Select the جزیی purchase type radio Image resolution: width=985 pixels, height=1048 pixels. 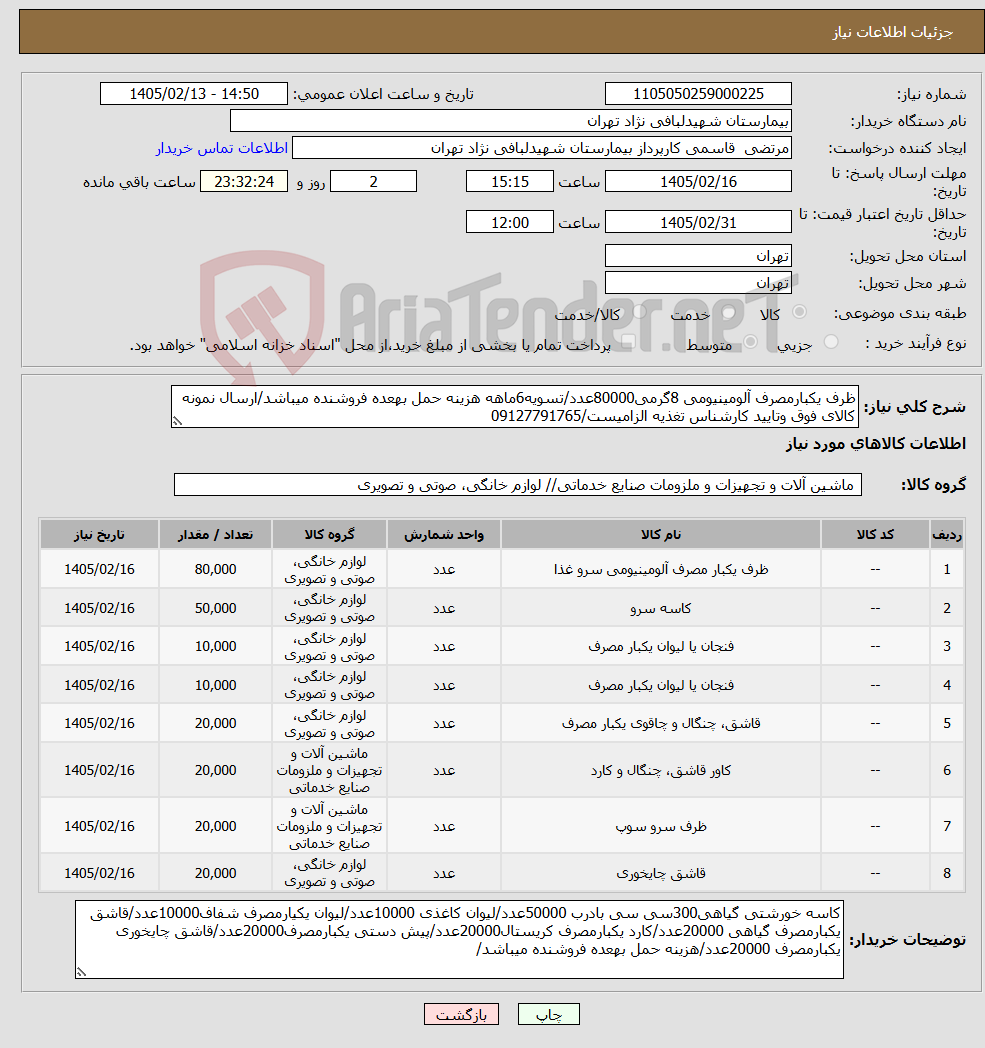coord(831,342)
